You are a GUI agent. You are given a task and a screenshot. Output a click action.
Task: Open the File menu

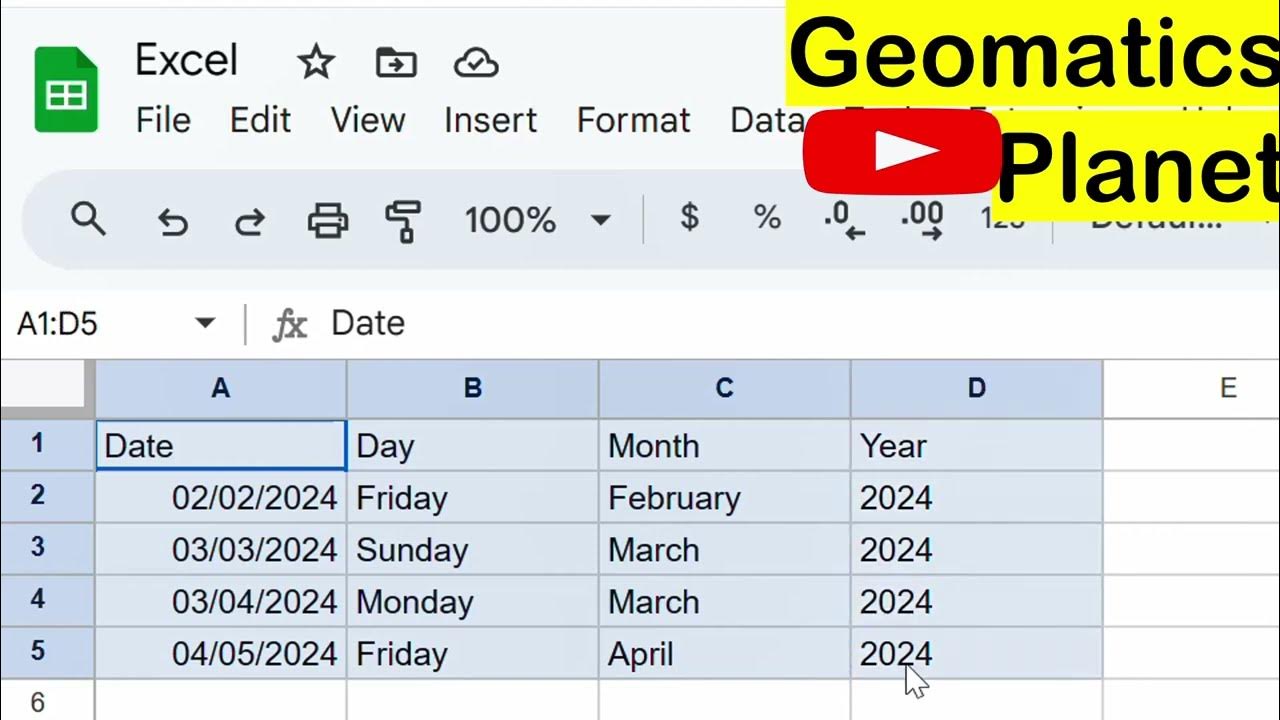coord(163,121)
